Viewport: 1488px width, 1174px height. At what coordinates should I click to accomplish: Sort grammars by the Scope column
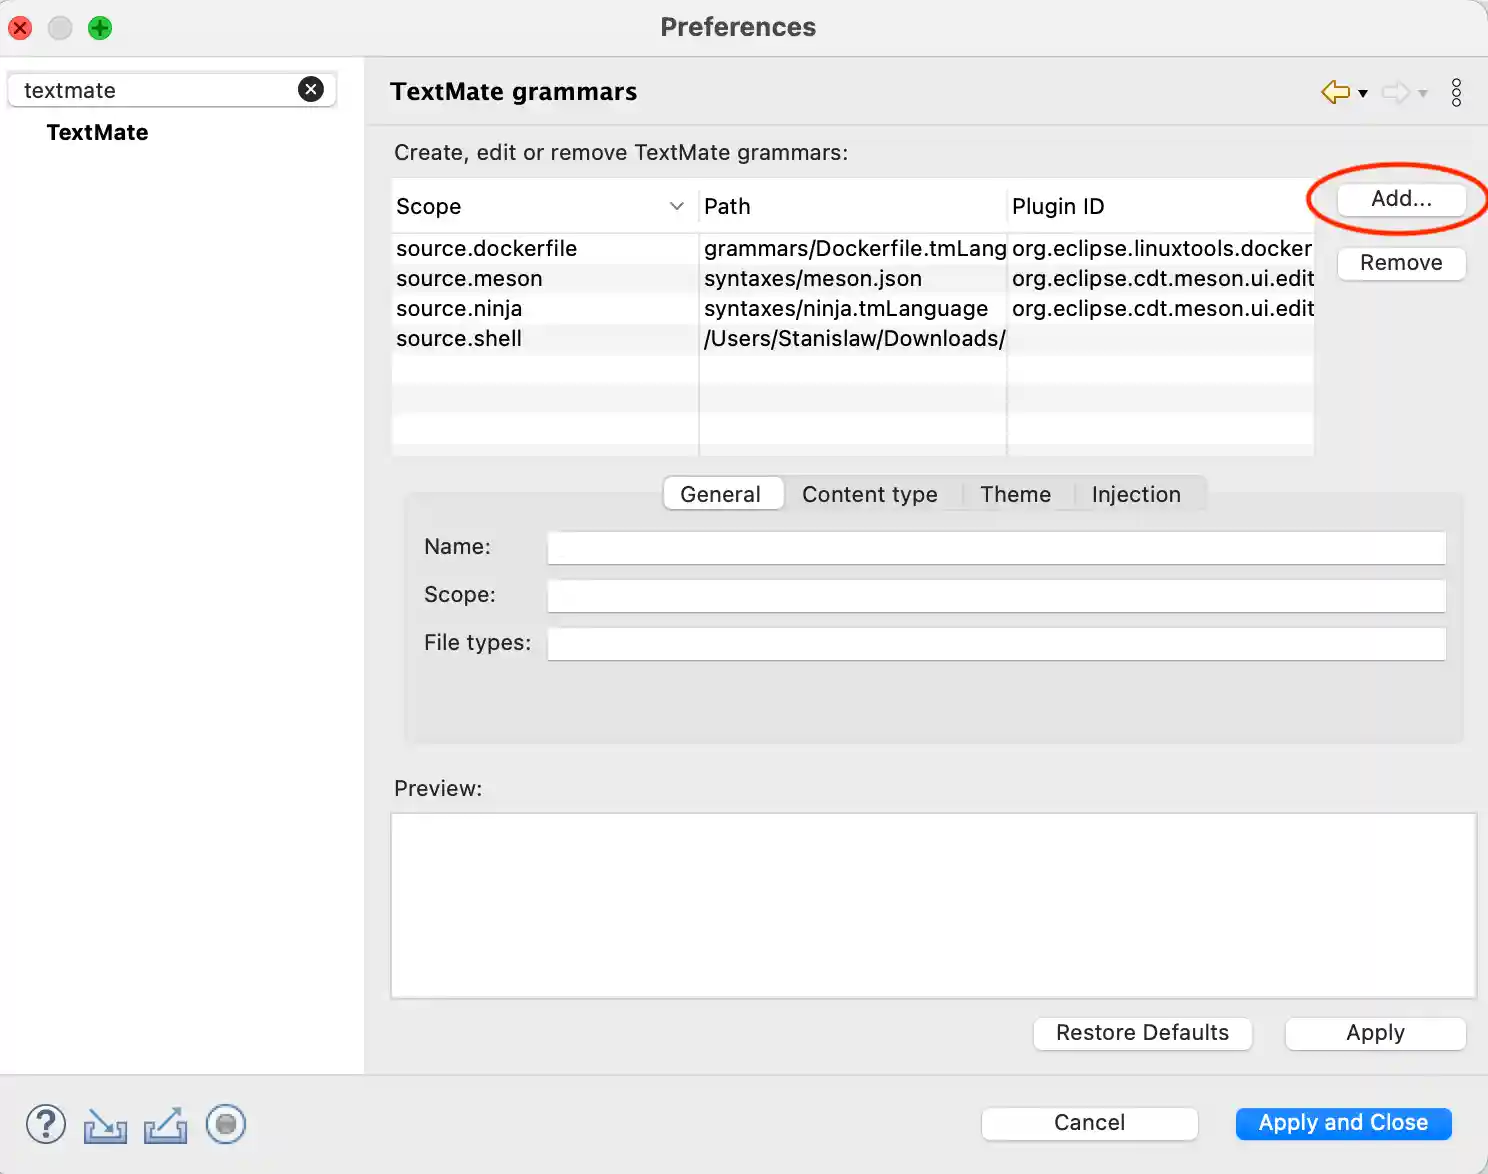tap(540, 206)
